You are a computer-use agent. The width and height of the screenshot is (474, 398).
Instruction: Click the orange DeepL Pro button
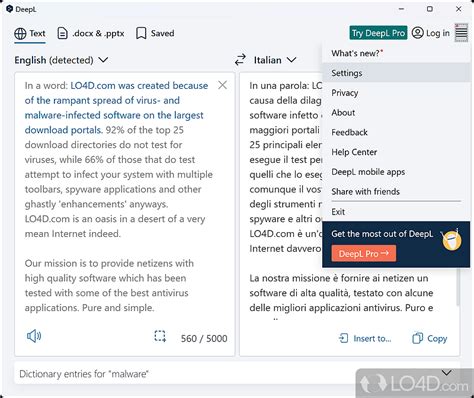coord(364,254)
